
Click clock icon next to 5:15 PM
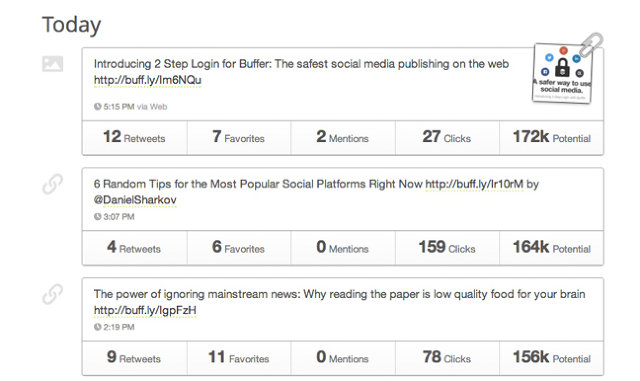point(98,107)
